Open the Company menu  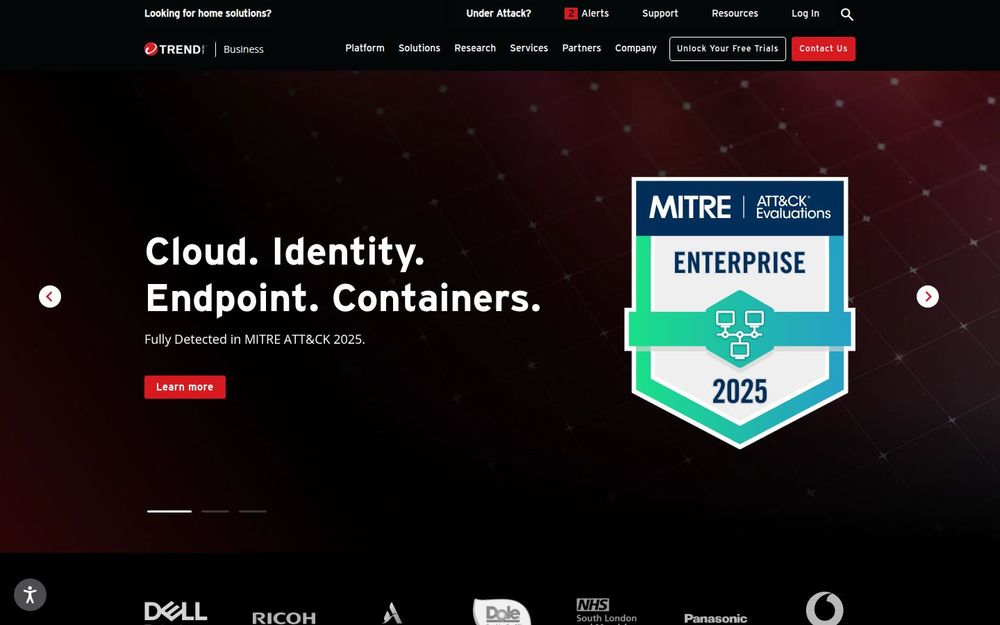click(x=635, y=48)
